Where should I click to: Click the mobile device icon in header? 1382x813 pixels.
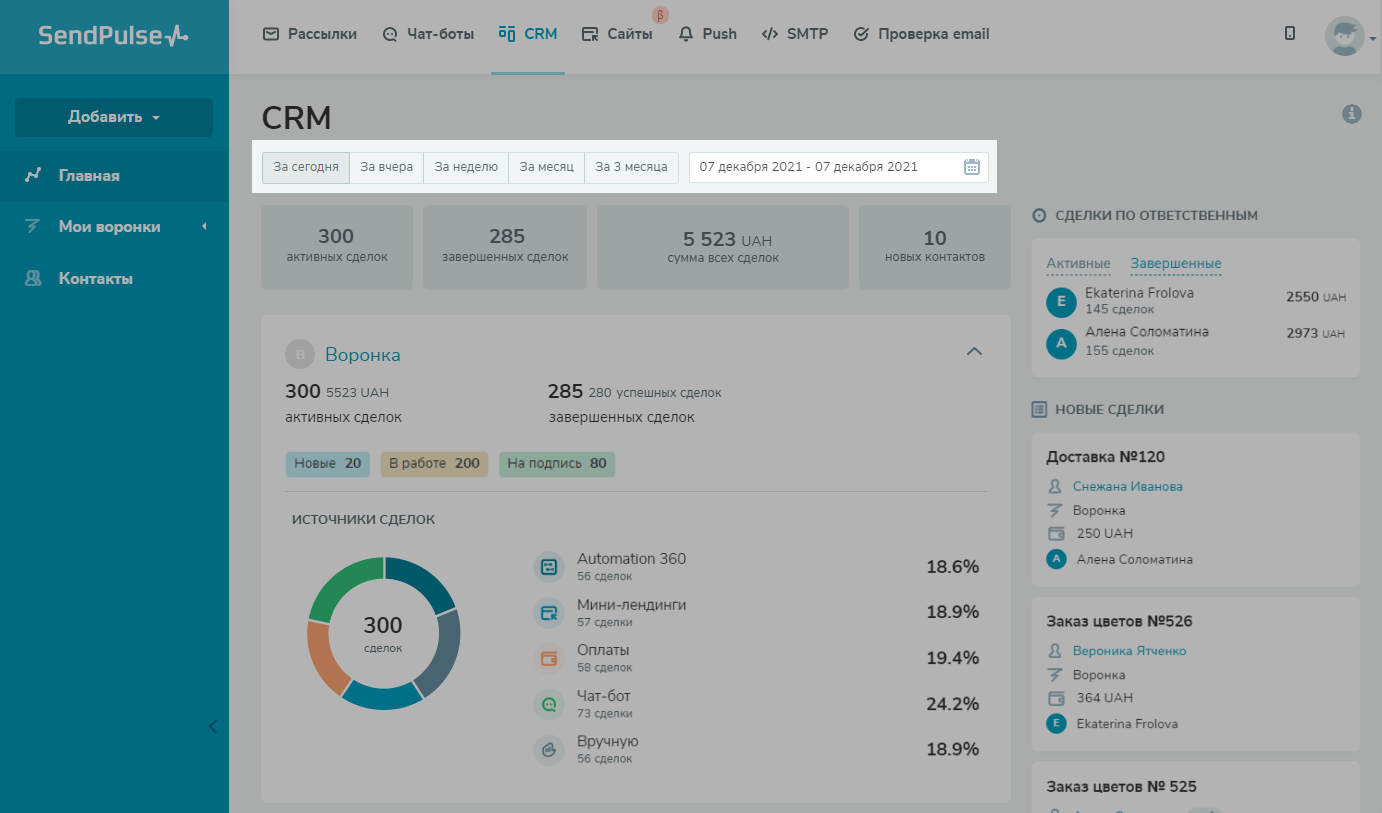pos(1290,33)
